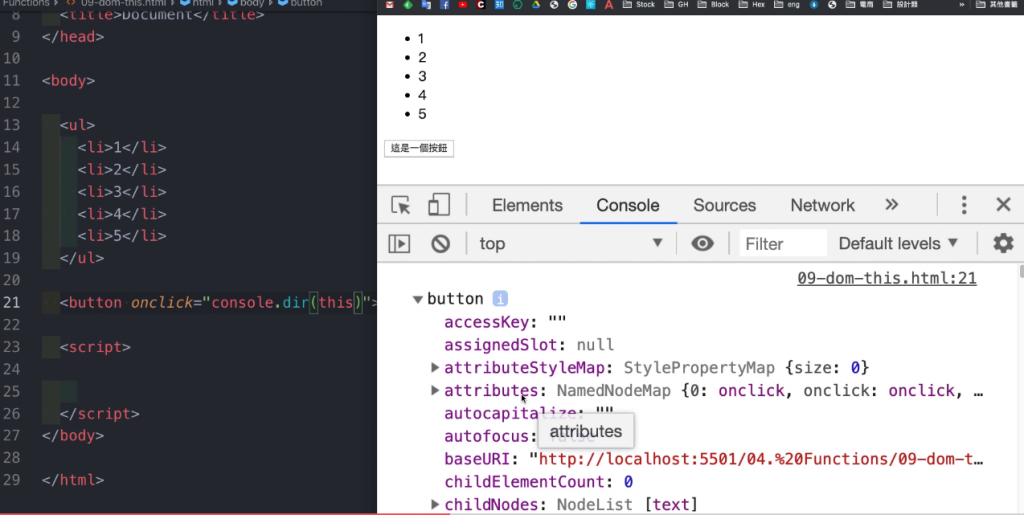Click the 這是一個按鈕 button on the page
This screenshot has width=1024, height=515.
[419, 148]
